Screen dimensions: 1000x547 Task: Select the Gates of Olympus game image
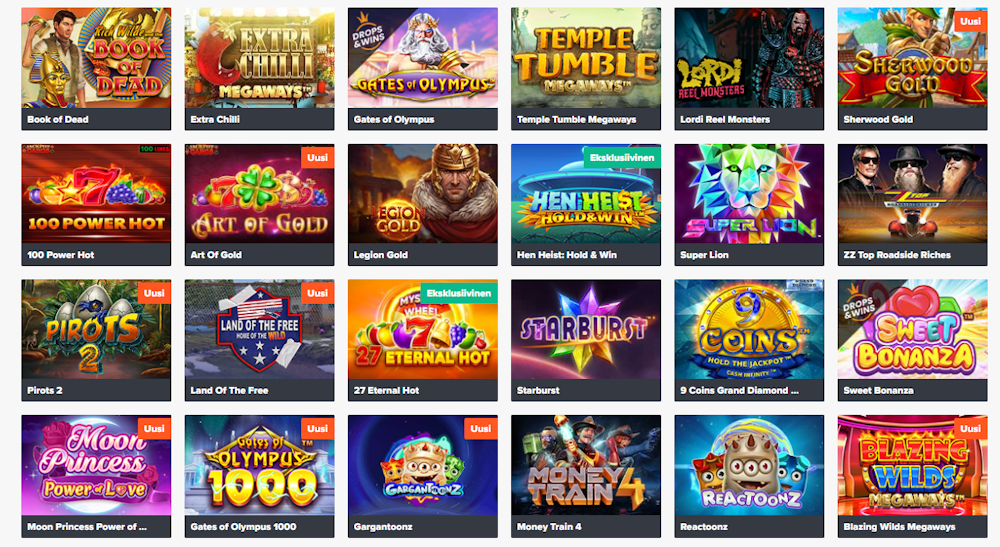[422, 58]
